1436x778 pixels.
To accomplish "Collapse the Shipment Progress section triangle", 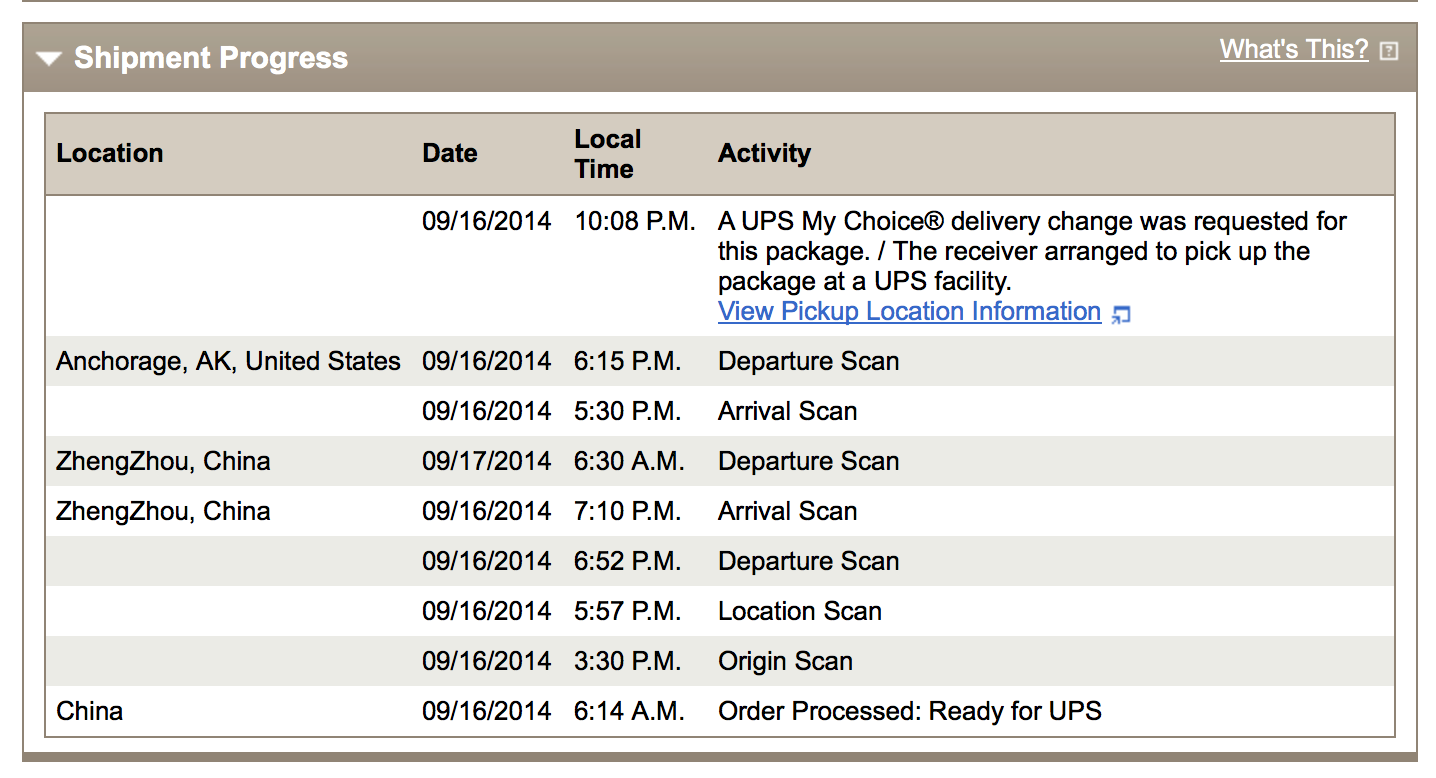I will click(x=49, y=59).
